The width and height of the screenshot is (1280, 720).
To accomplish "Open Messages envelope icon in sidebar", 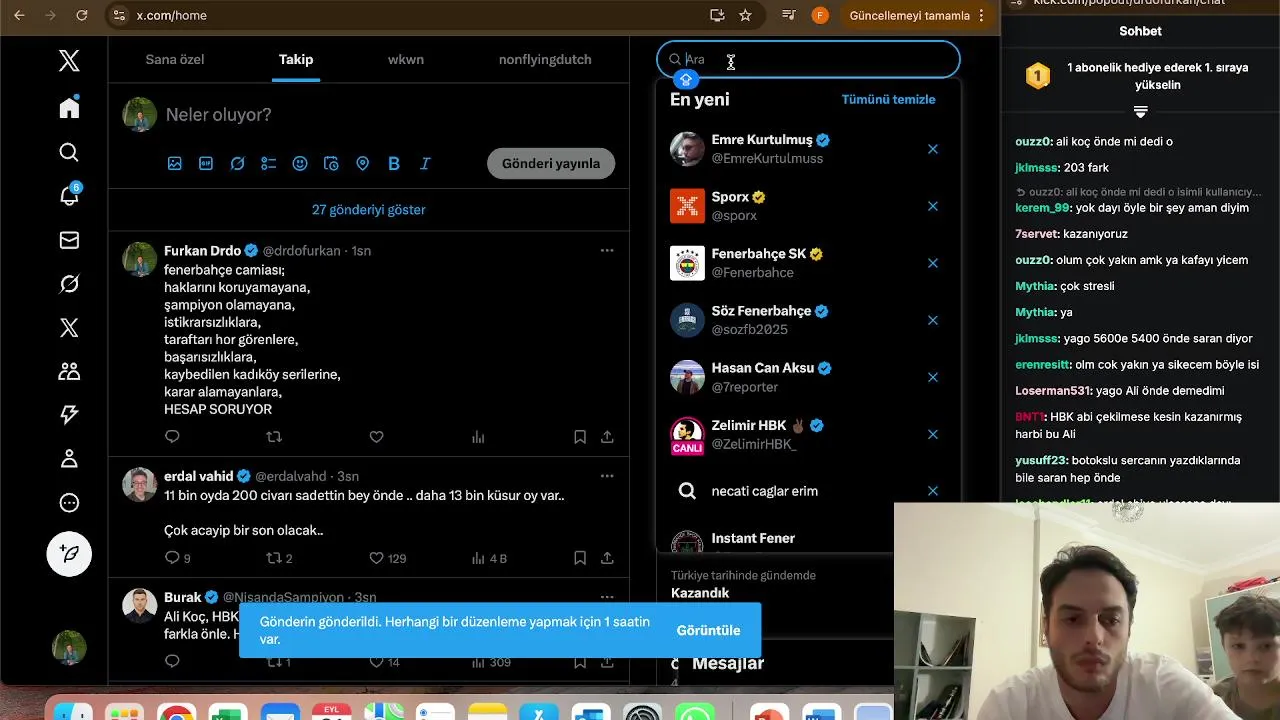I will click(69, 240).
